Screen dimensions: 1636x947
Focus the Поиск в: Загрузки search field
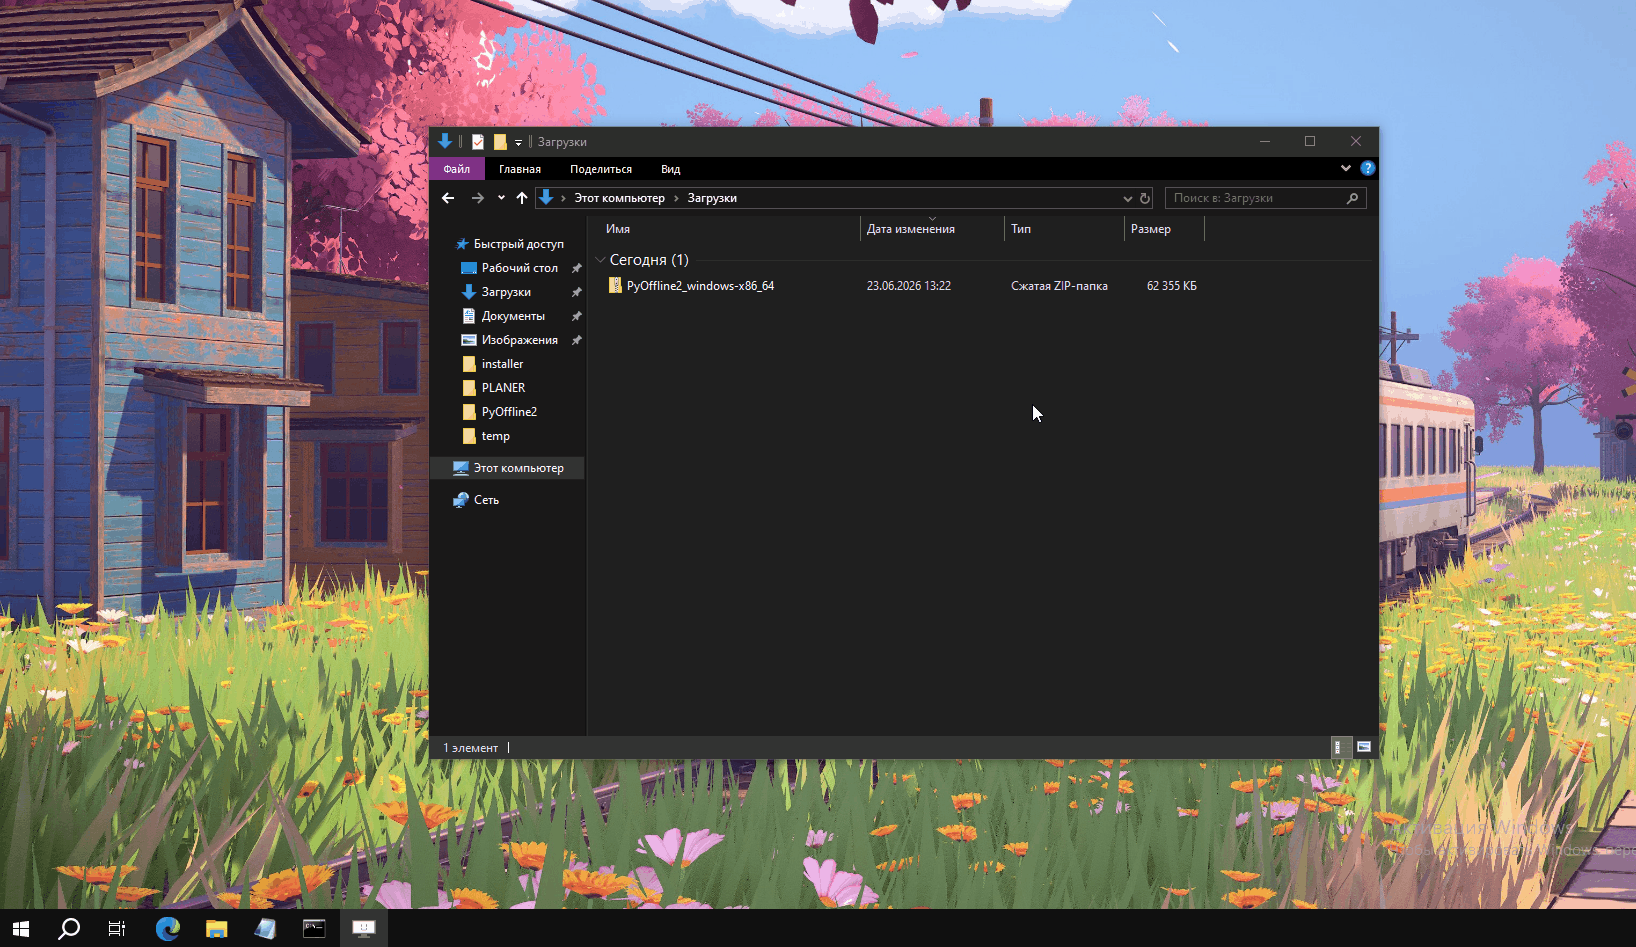pyautogui.click(x=1255, y=198)
